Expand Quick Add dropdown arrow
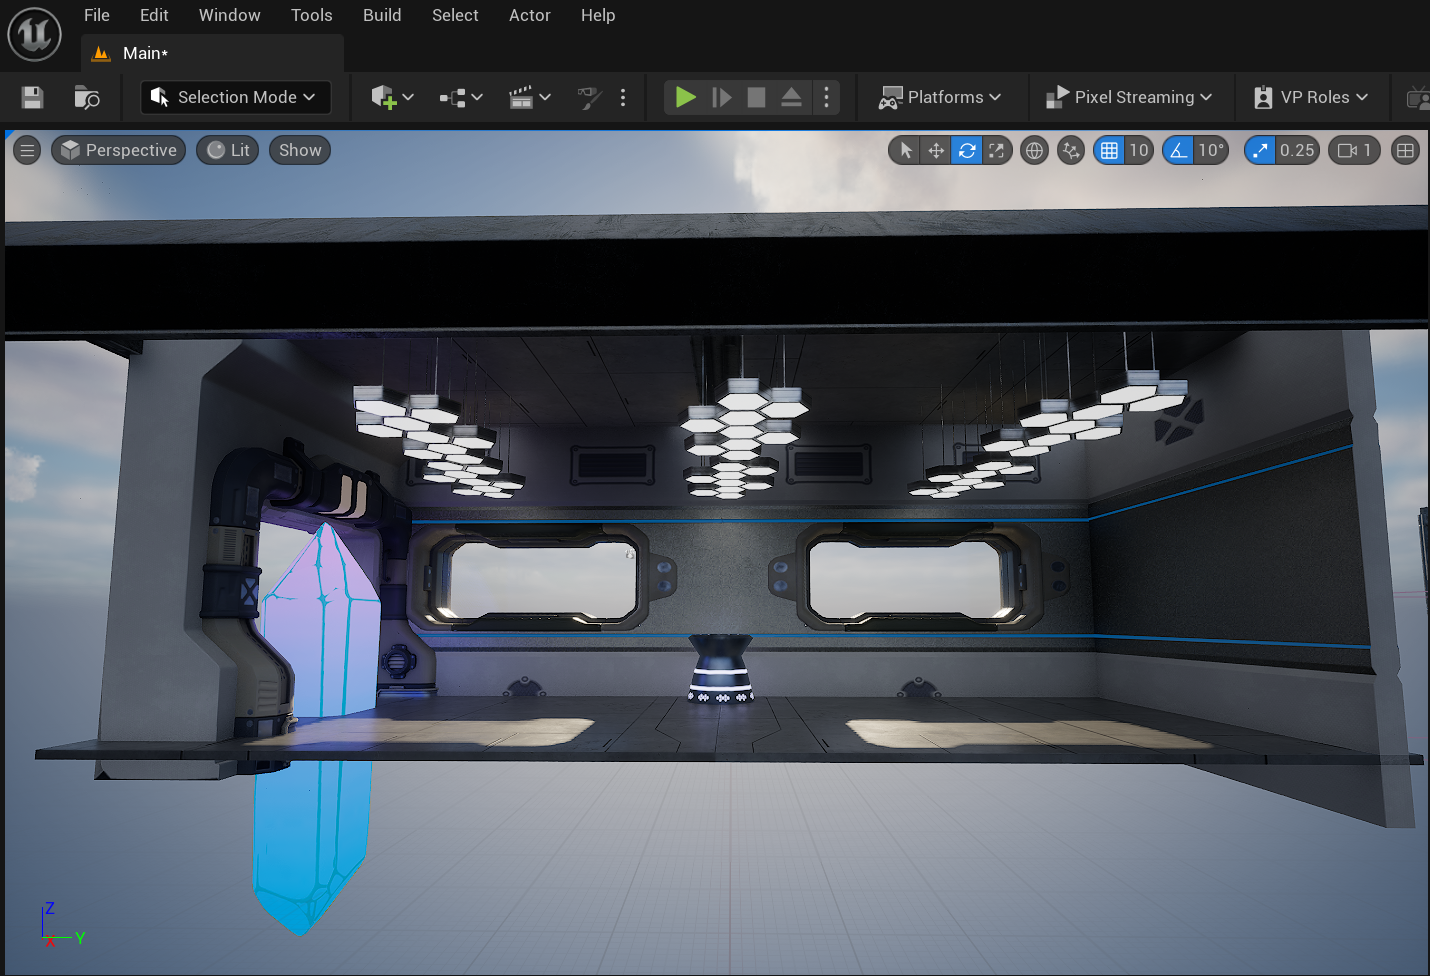 [408, 97]
